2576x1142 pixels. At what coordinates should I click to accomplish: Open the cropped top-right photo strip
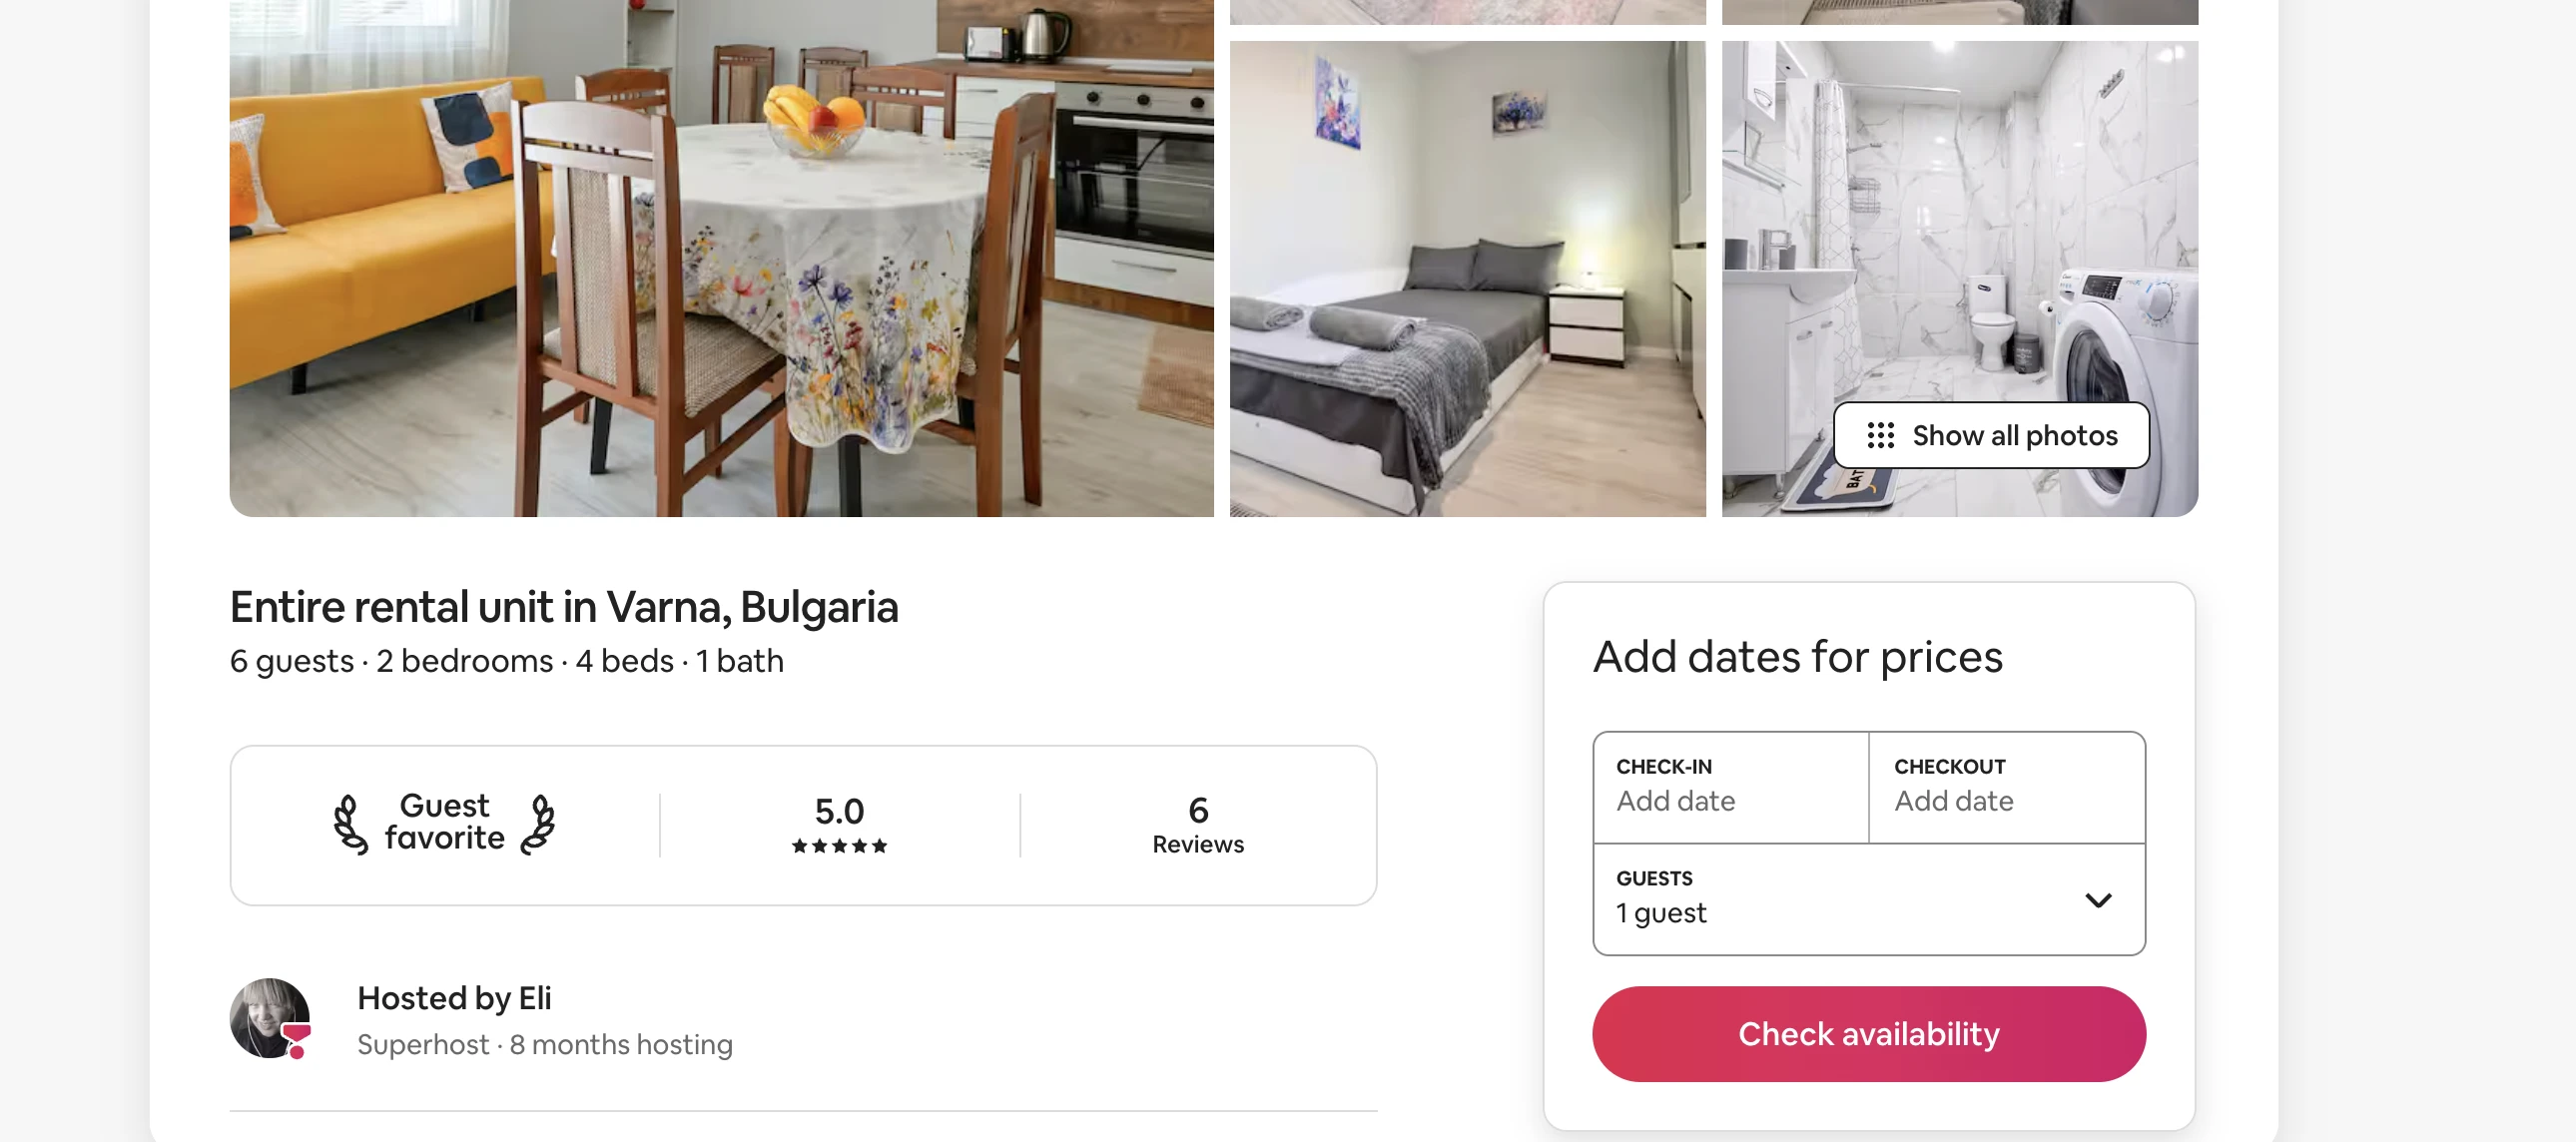pos(1959,12)
